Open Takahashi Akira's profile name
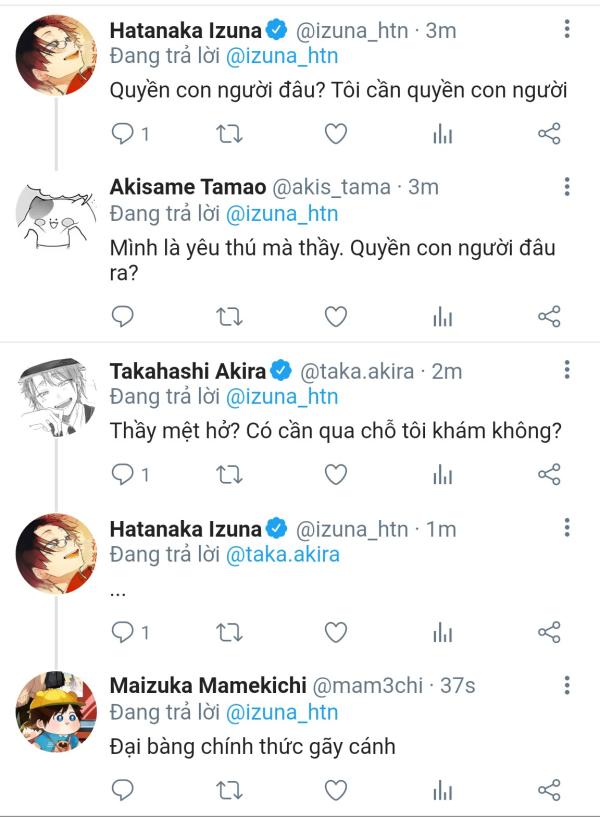This screenshot has width=600, height=817. (188, 371)
